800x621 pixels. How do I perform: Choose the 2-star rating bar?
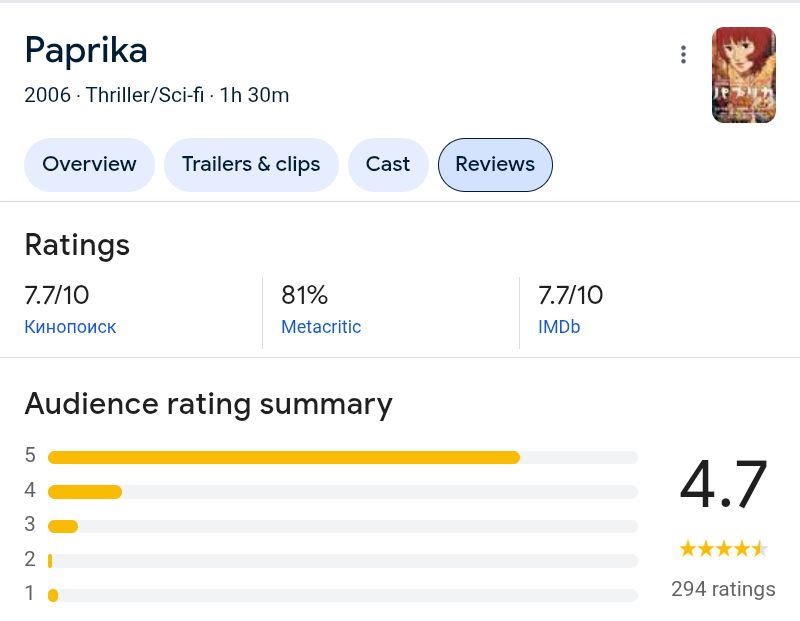click(342, 561)
